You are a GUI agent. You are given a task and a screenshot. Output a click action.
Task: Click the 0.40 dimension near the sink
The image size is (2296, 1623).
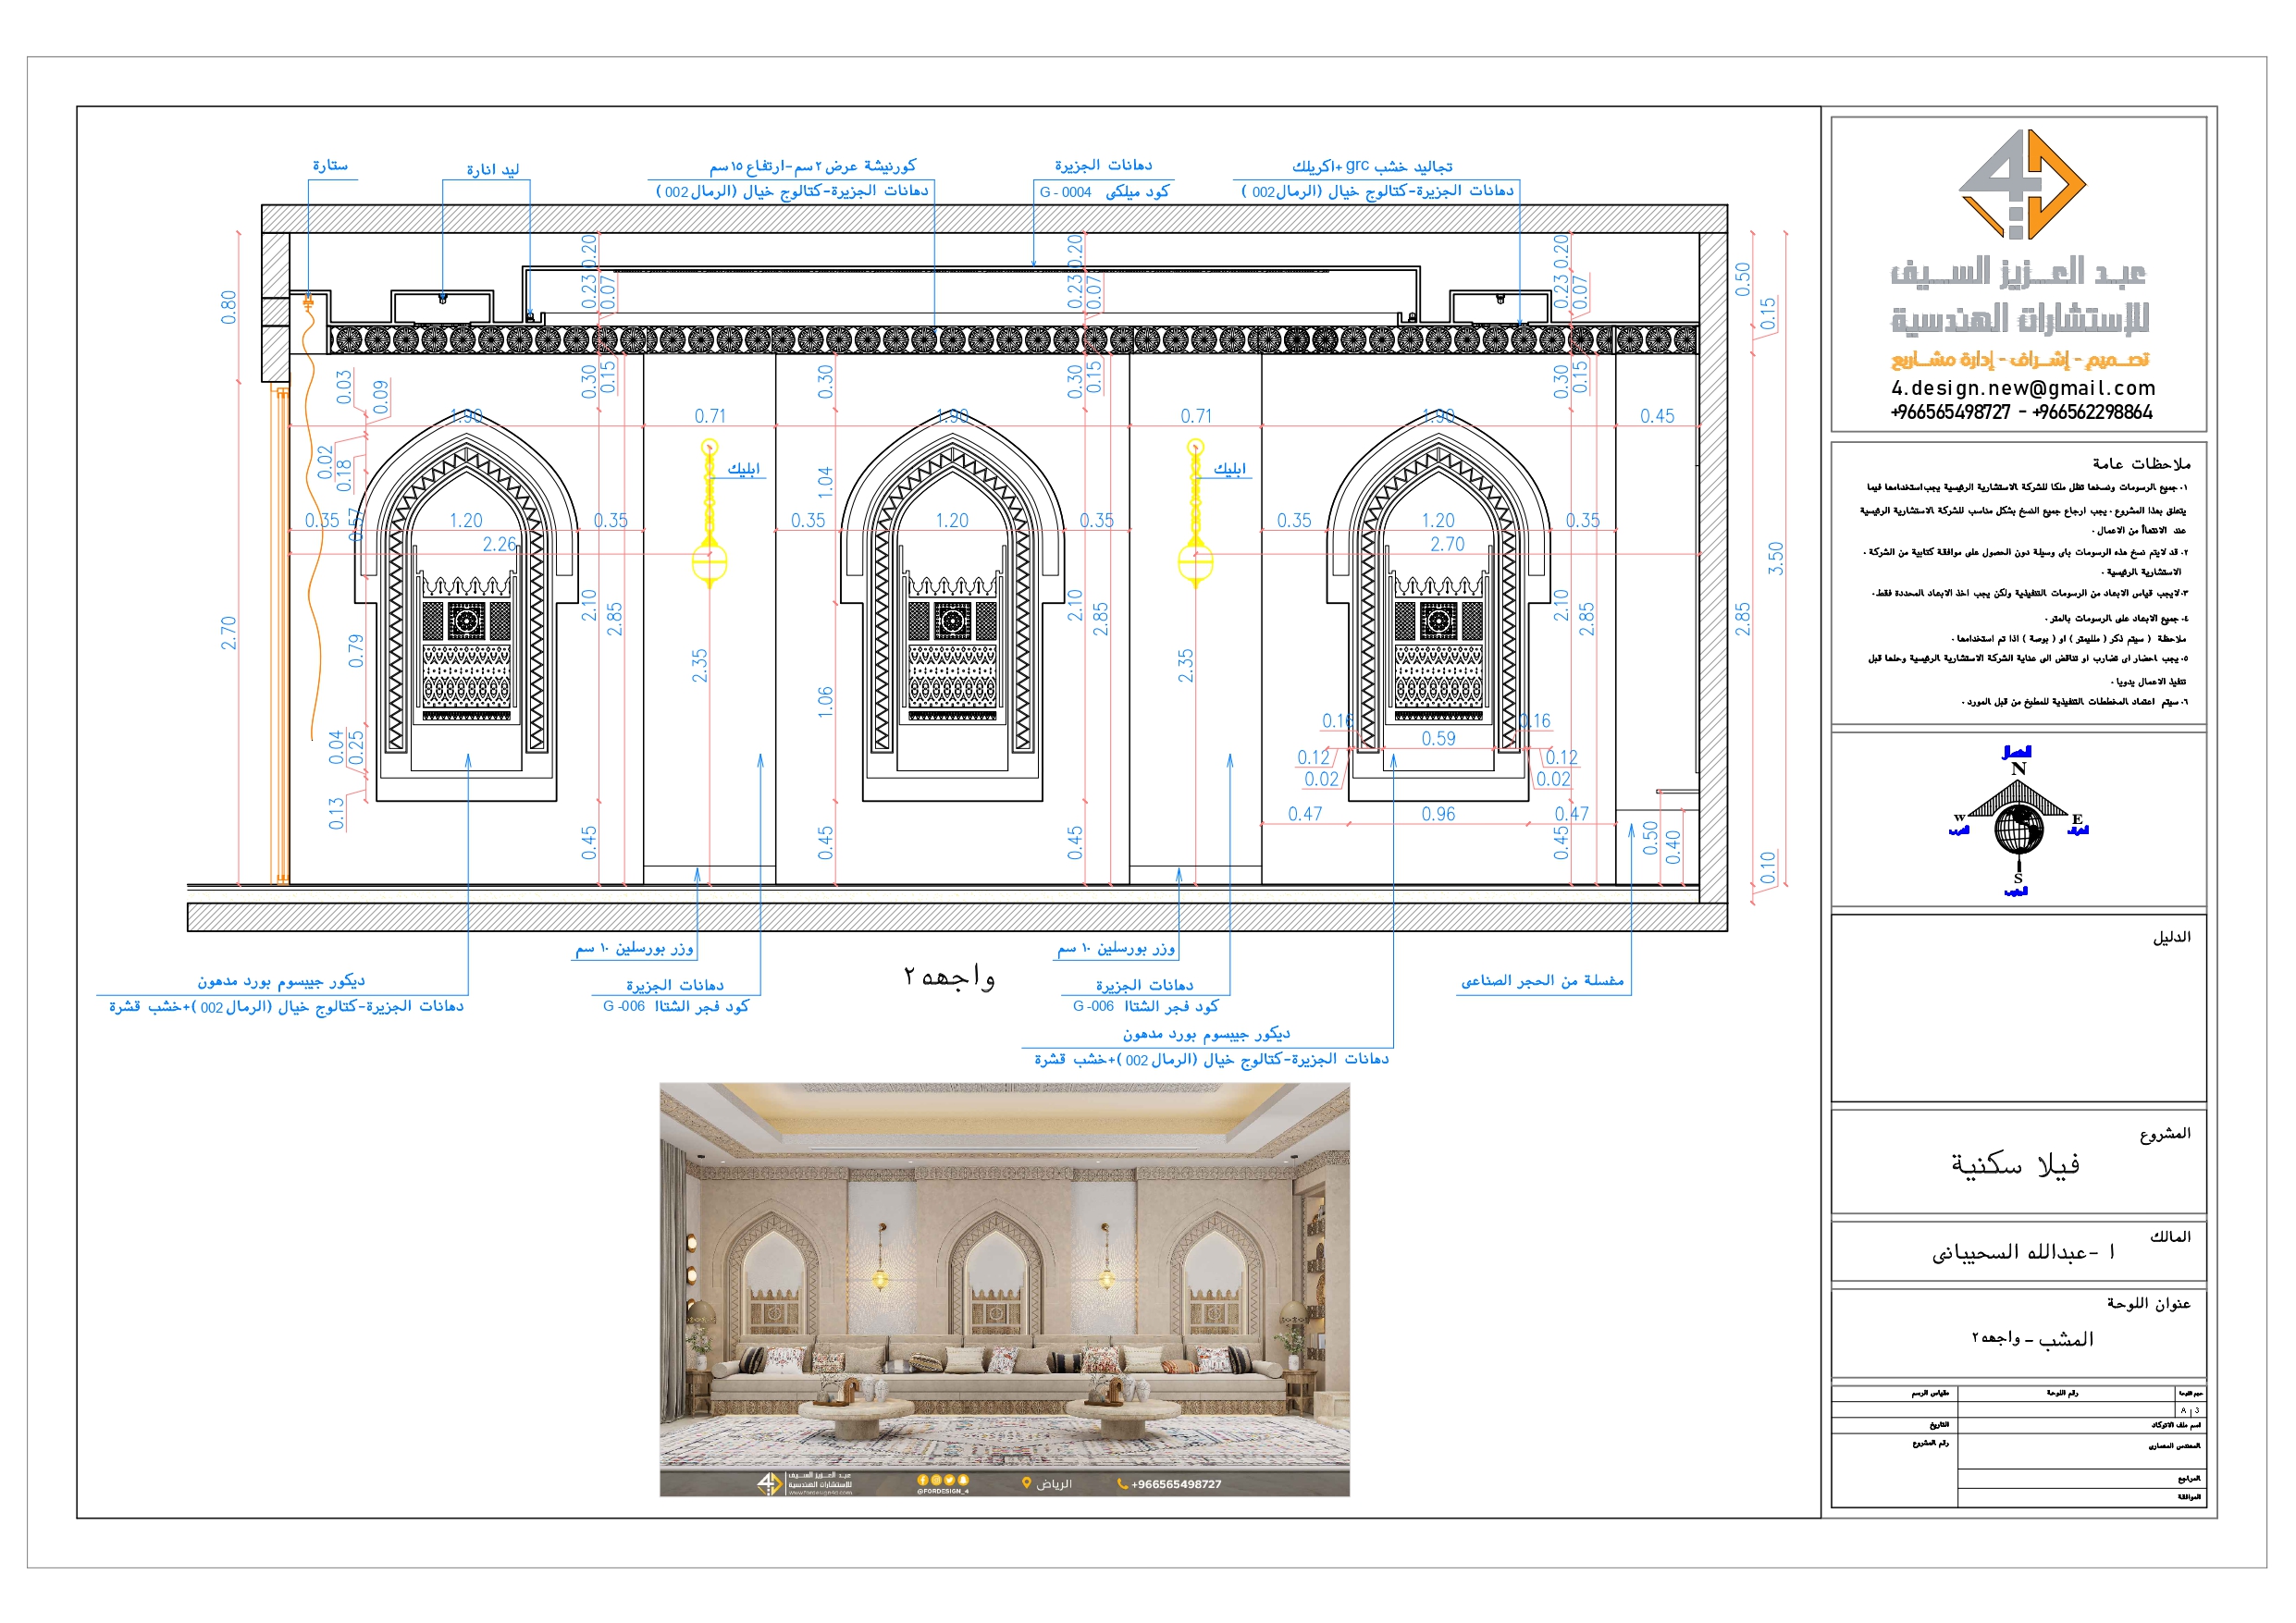(1673, 848)
